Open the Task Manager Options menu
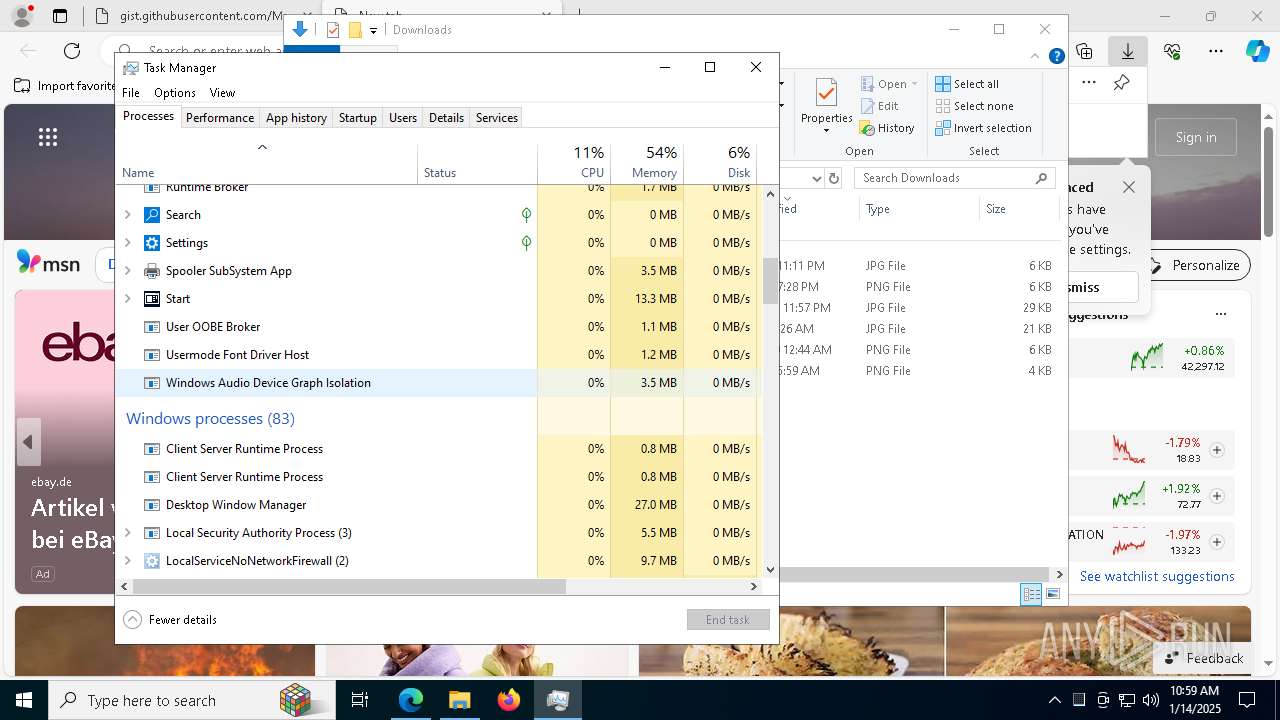Screen dimensions: 1280x720 (x=175, y=93)
